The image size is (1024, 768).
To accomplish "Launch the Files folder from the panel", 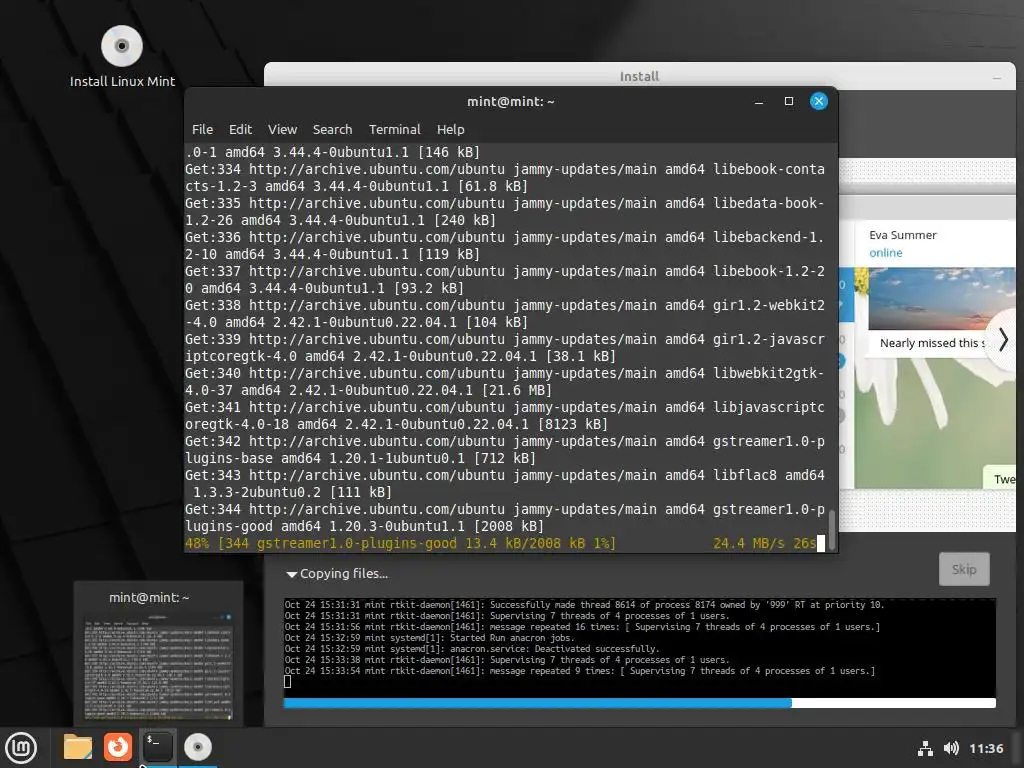I will [78, 747].
